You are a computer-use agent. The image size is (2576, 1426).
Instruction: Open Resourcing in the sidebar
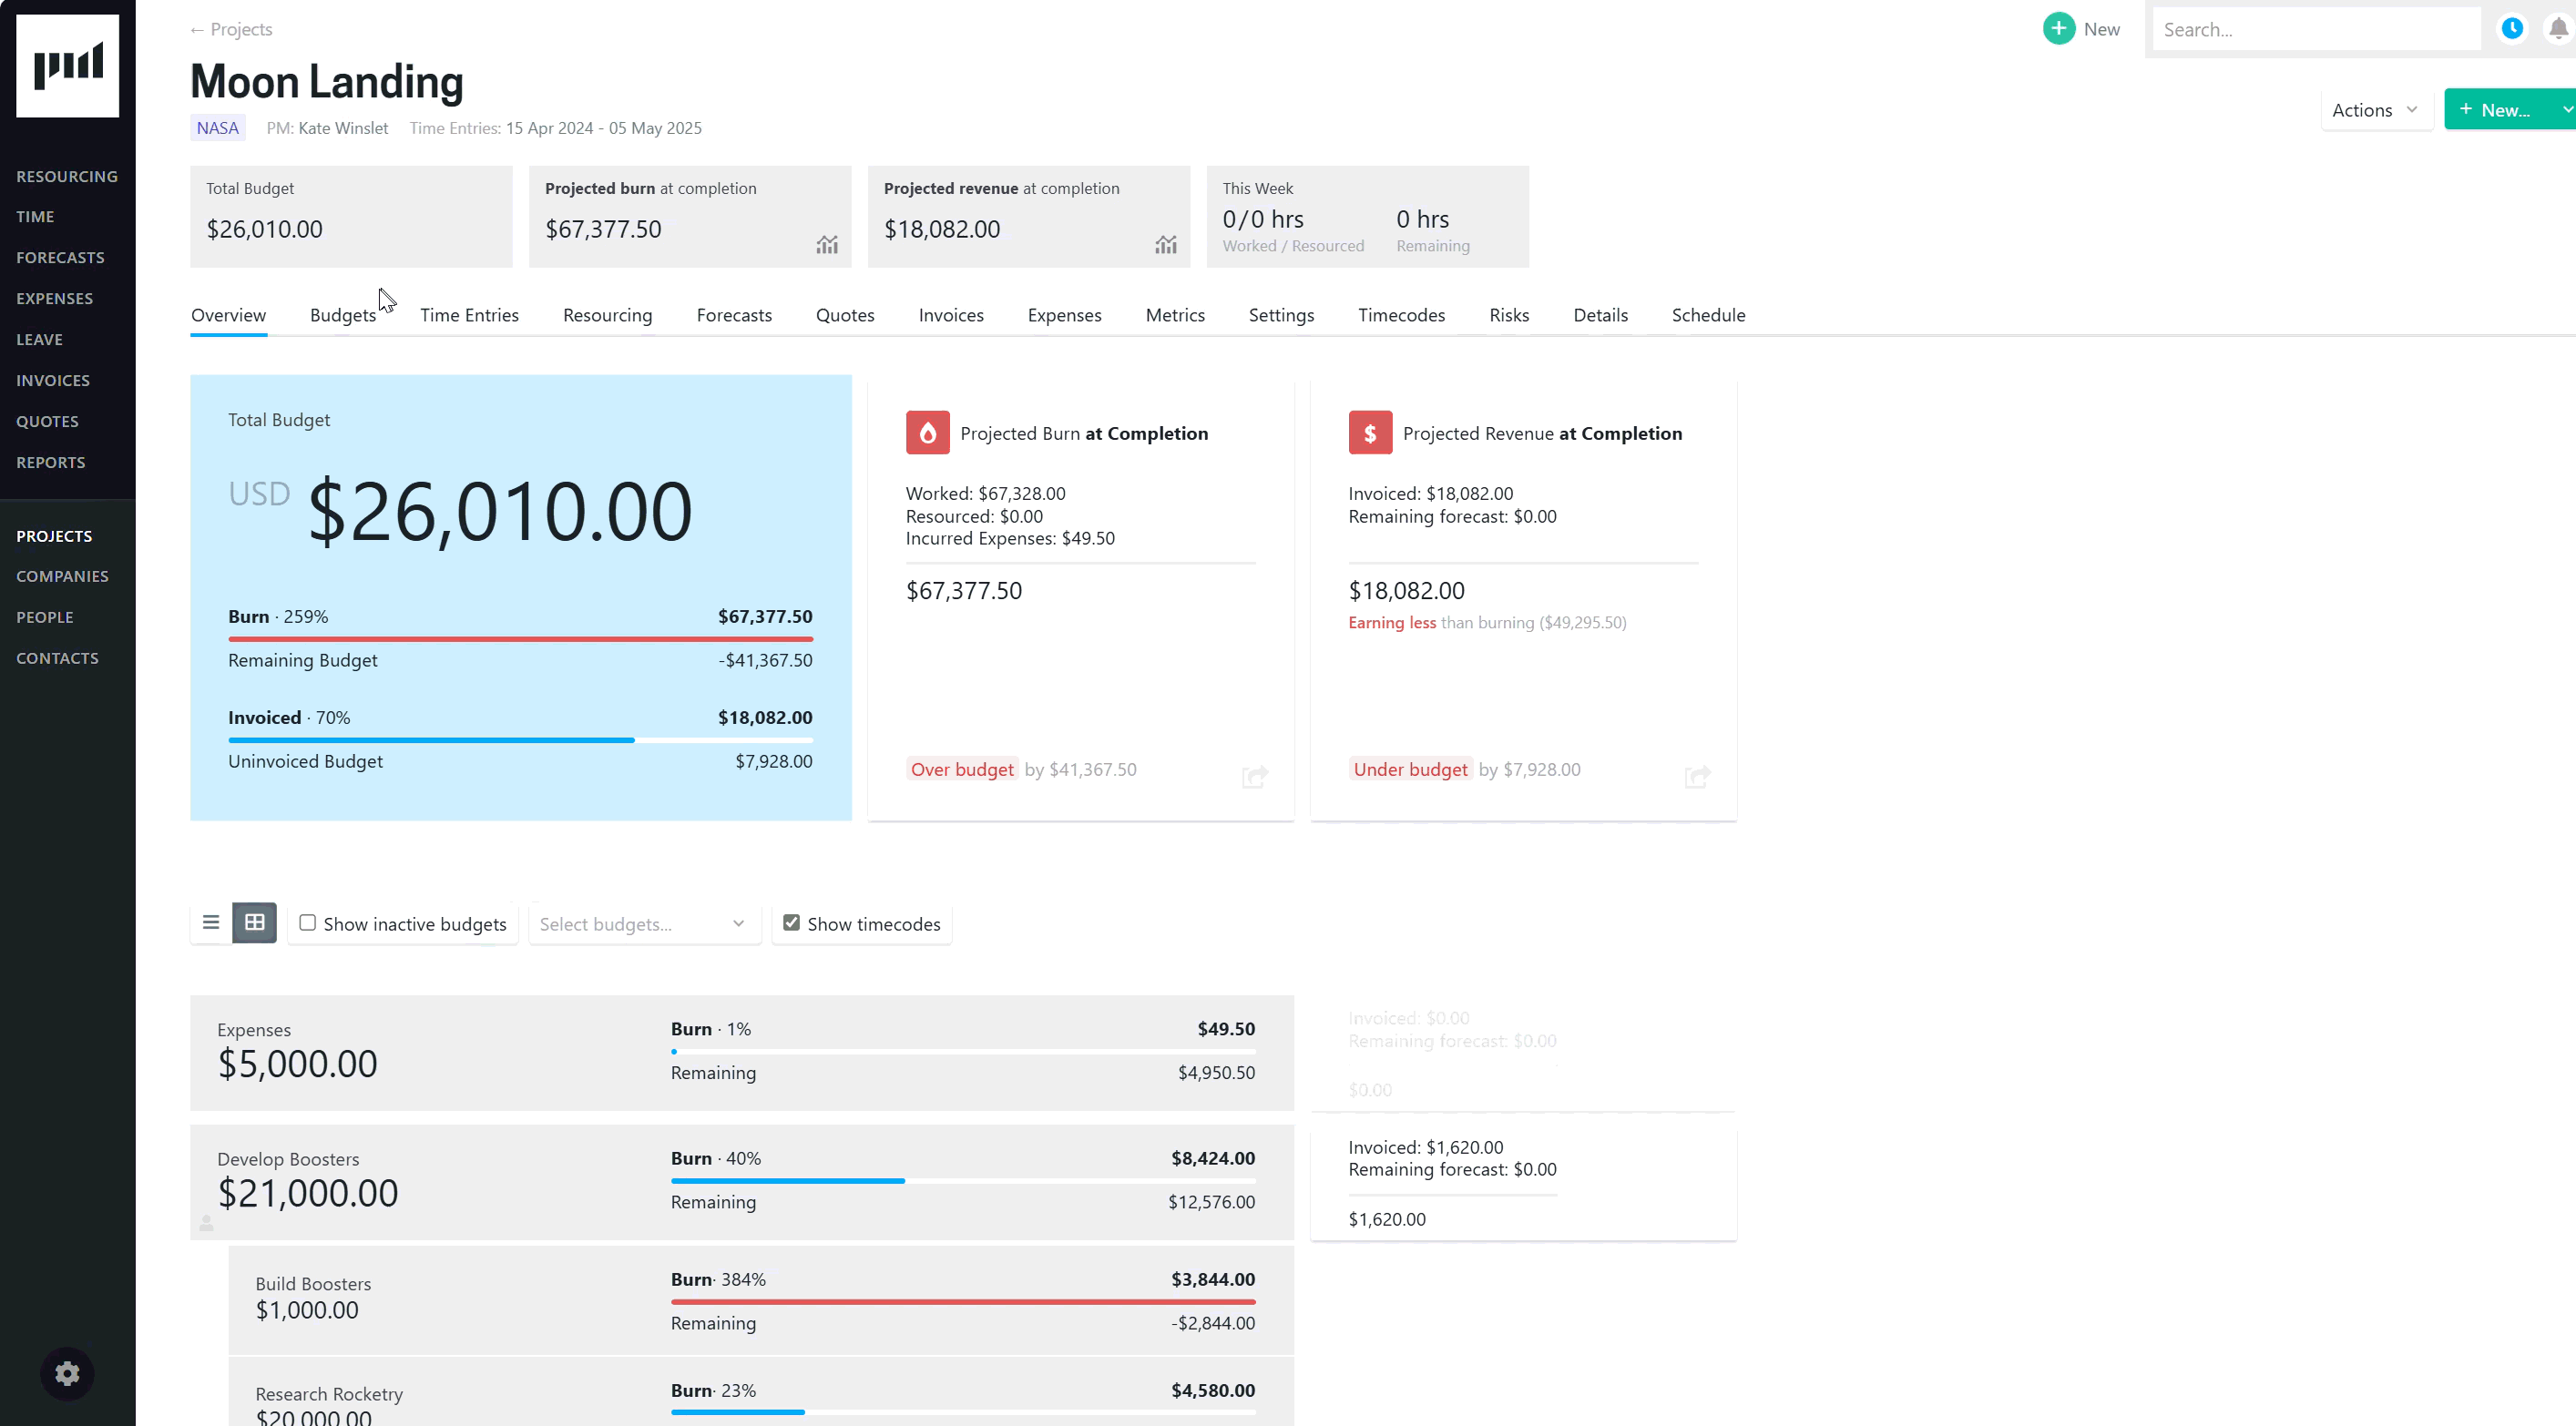[67, 176]
